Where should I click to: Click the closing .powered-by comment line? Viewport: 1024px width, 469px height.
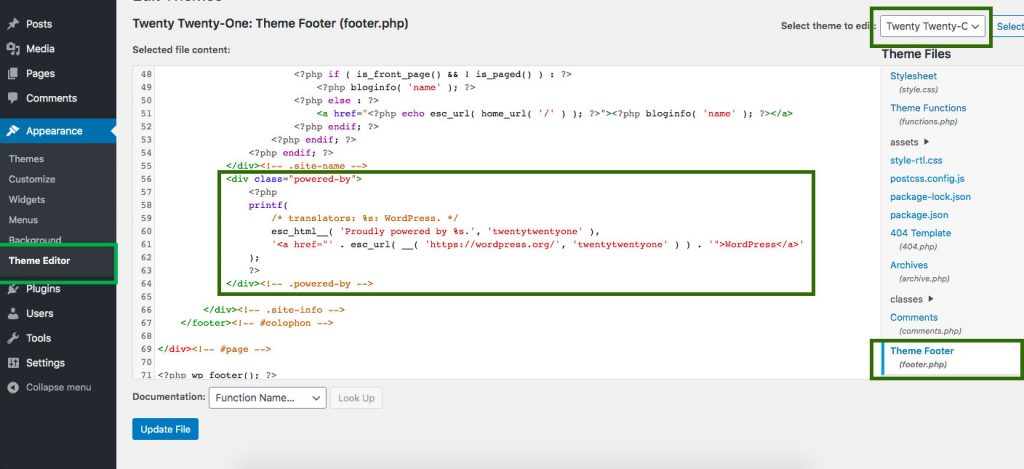[x=299, y=283]
